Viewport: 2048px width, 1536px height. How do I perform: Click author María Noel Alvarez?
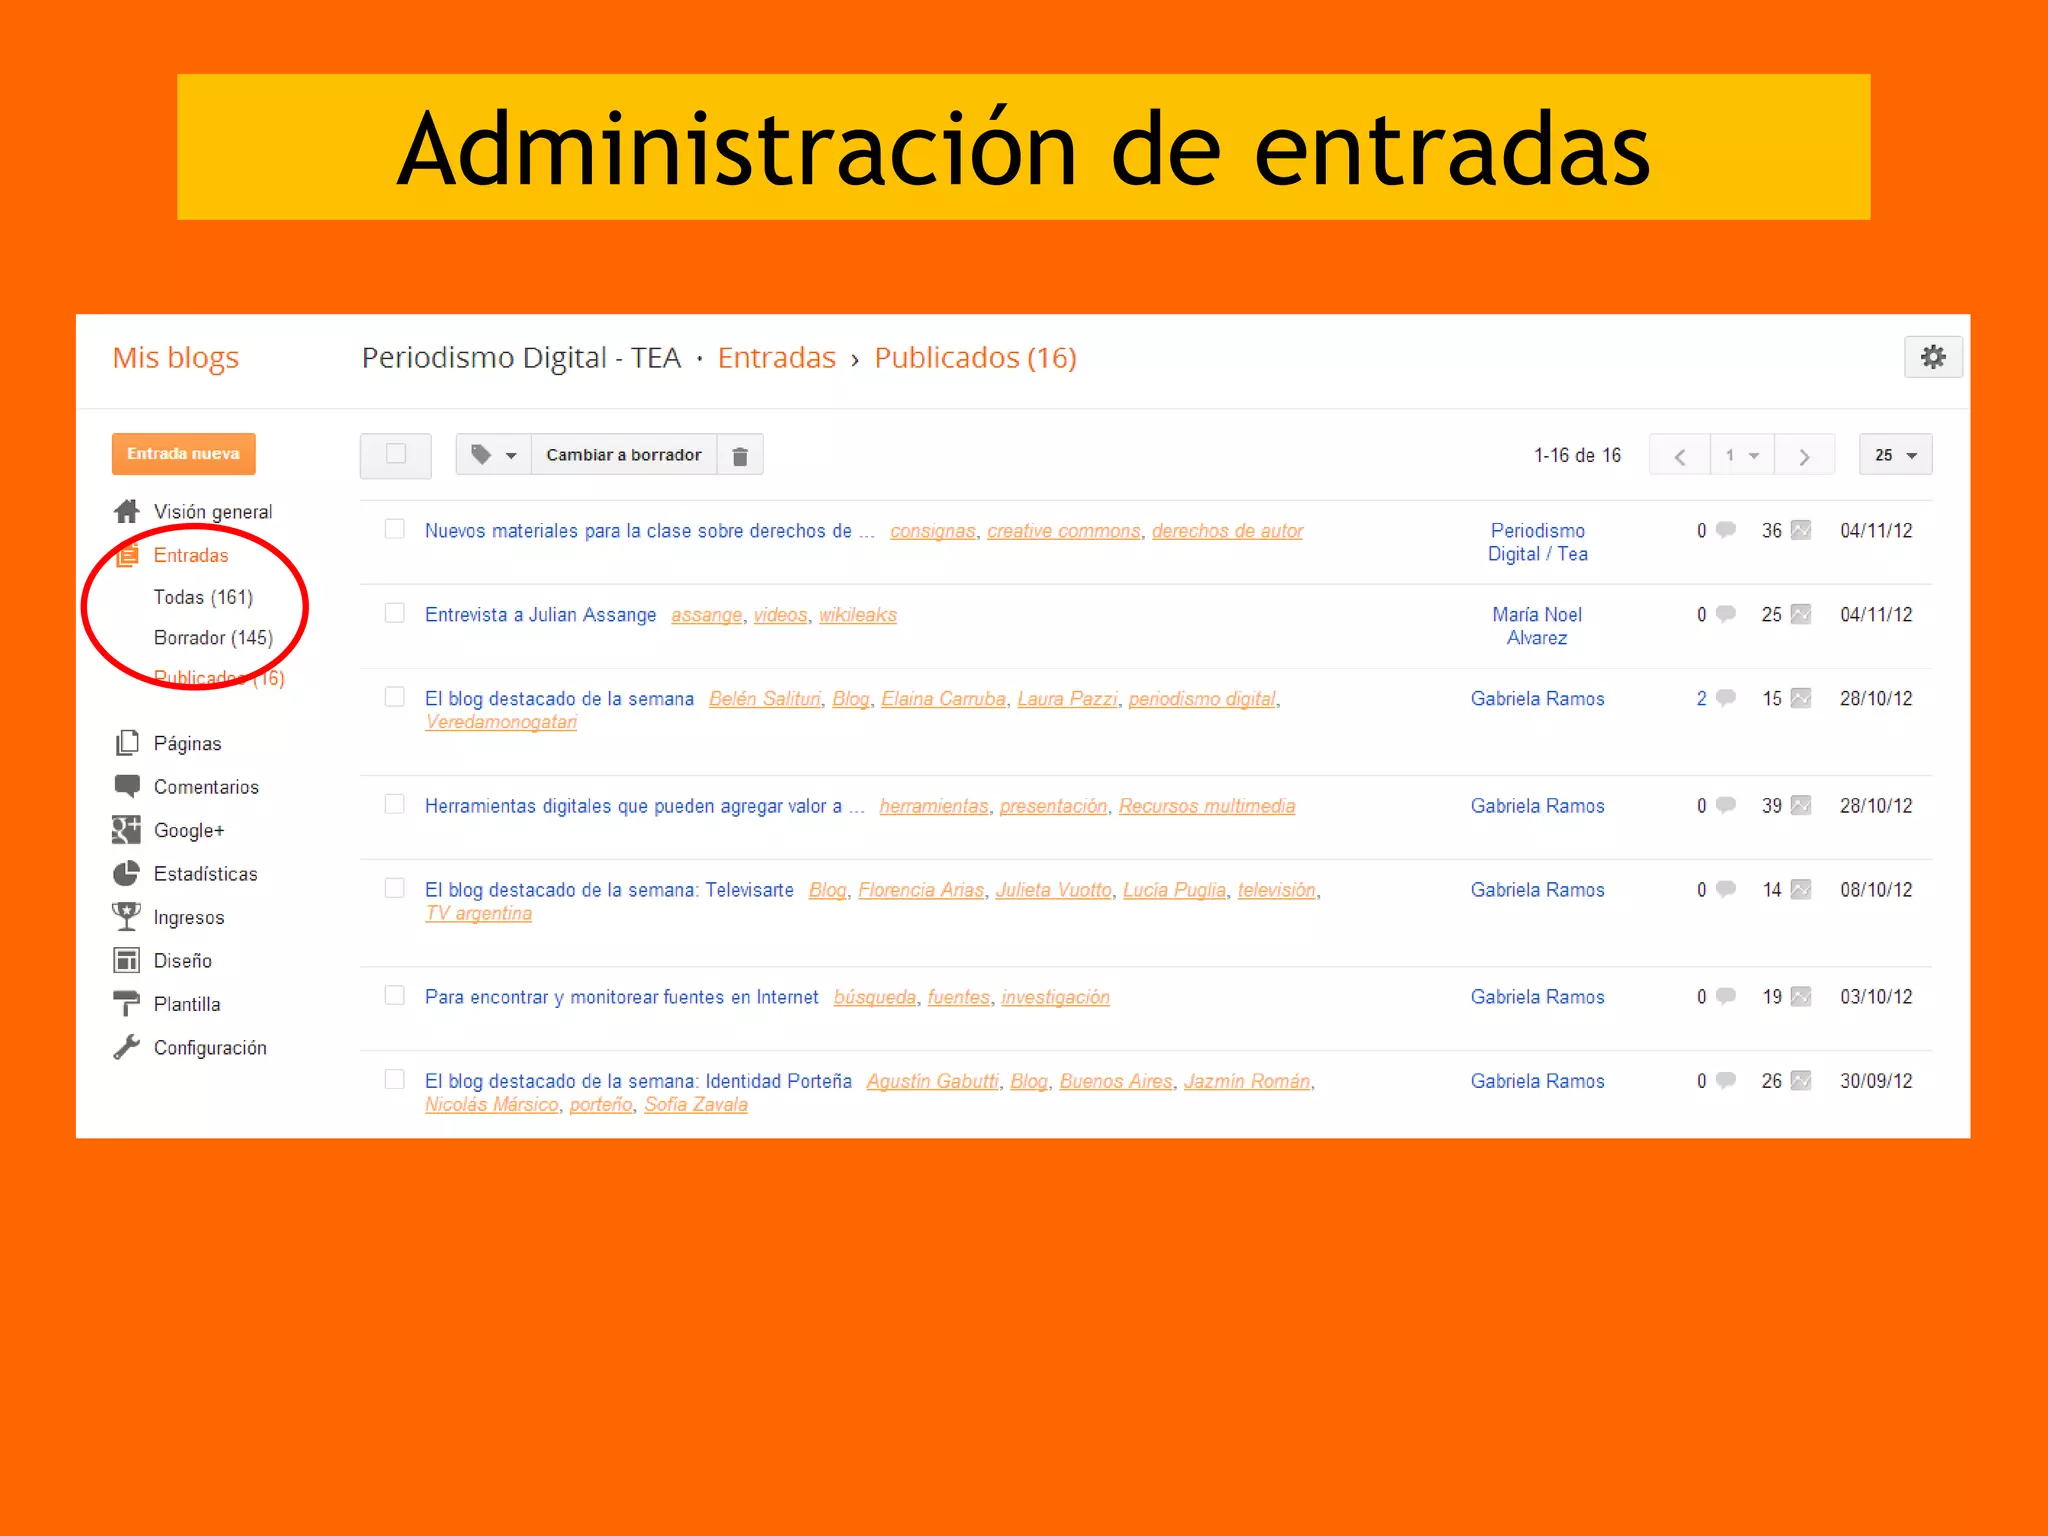[1537, 626]
